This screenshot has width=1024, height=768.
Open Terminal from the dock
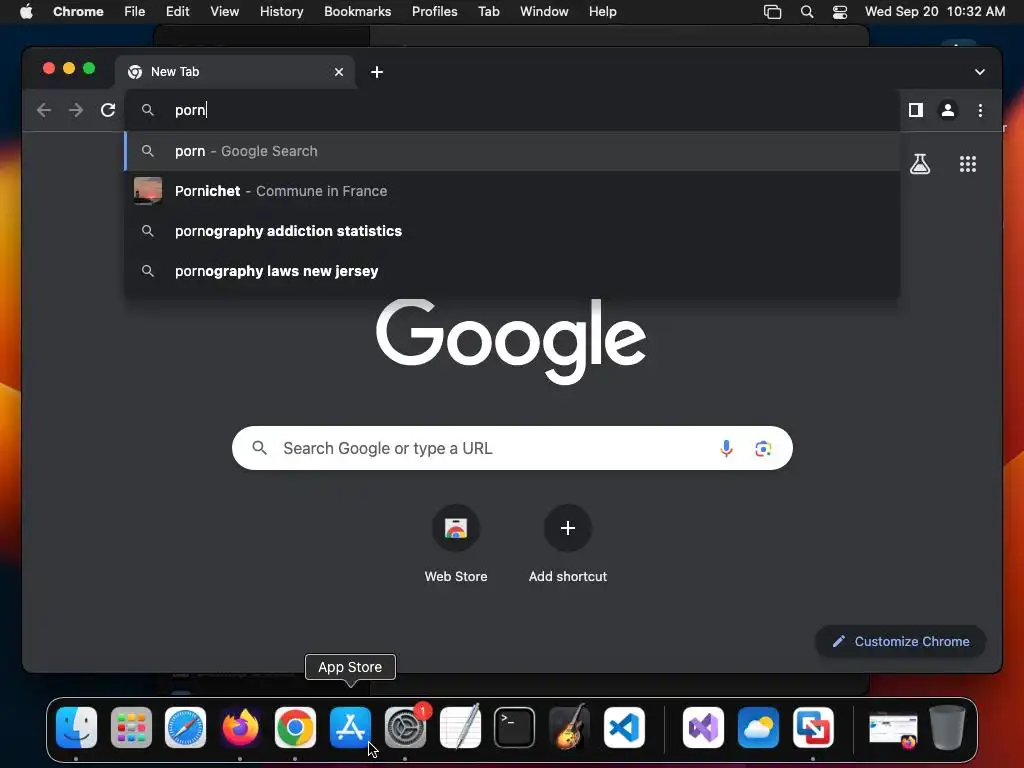coord(515,728)
